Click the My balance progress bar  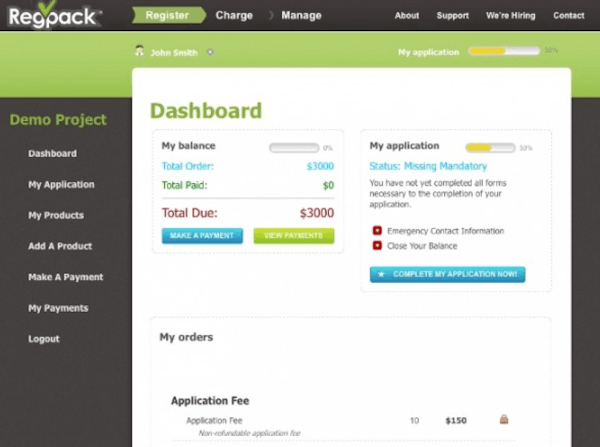[294, 147]
